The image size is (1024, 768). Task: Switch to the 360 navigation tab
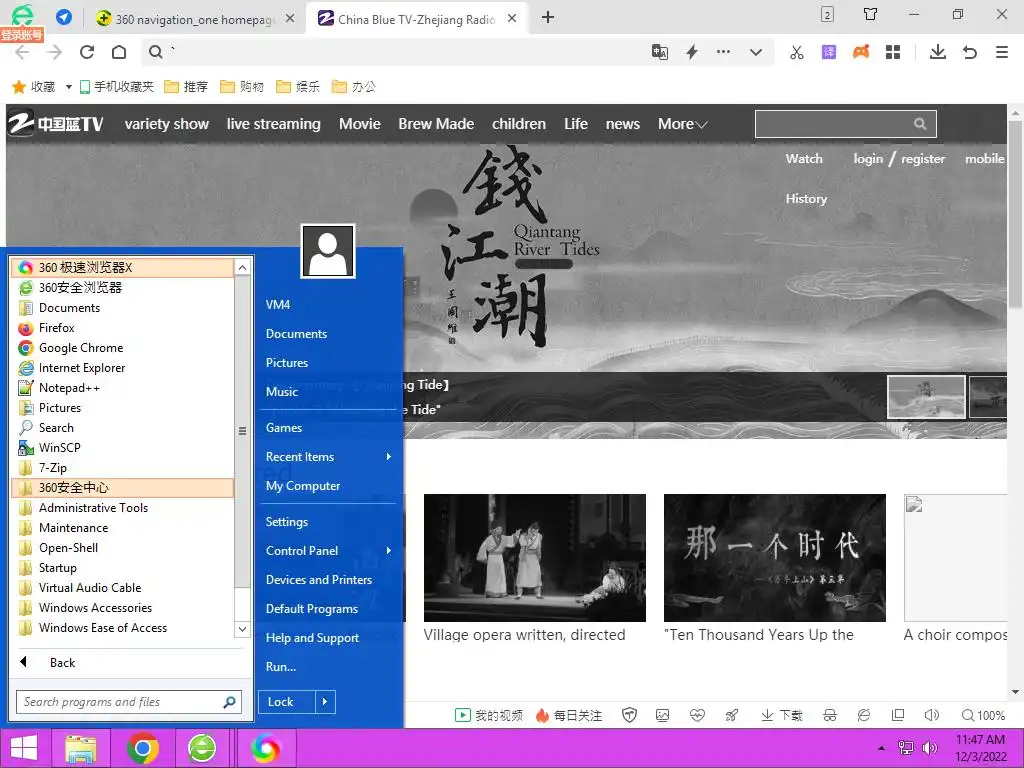pyautogui.click(x=195, y=19)
